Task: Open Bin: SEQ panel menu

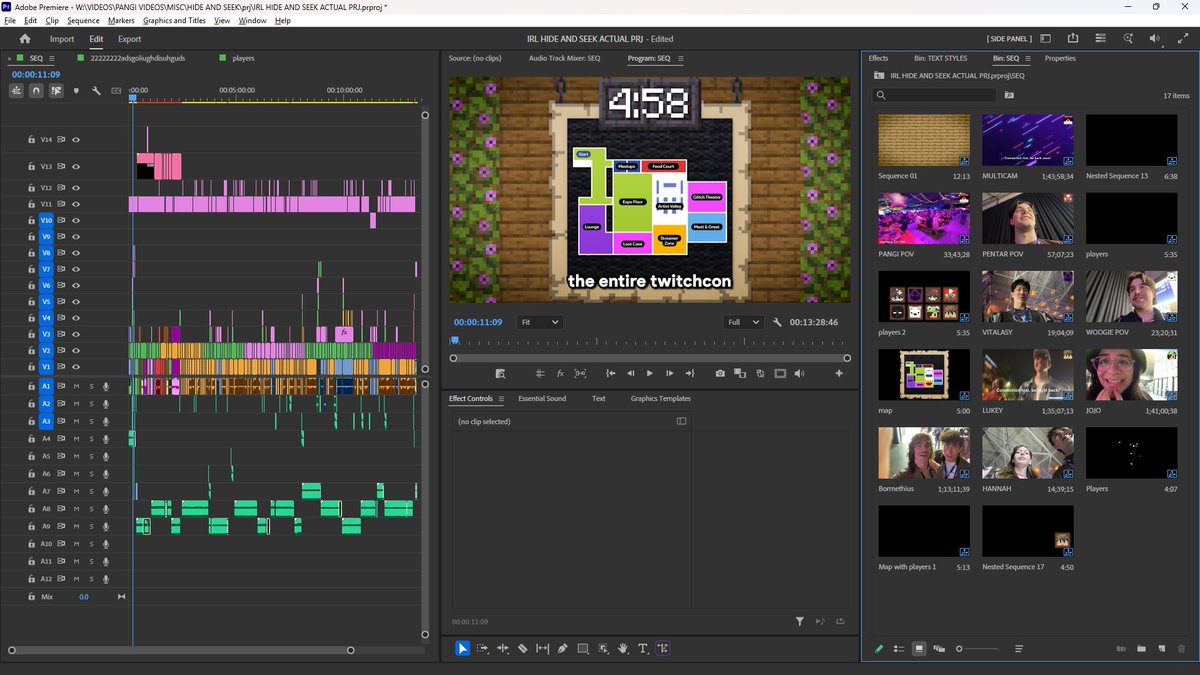Action: (1029, 59)
